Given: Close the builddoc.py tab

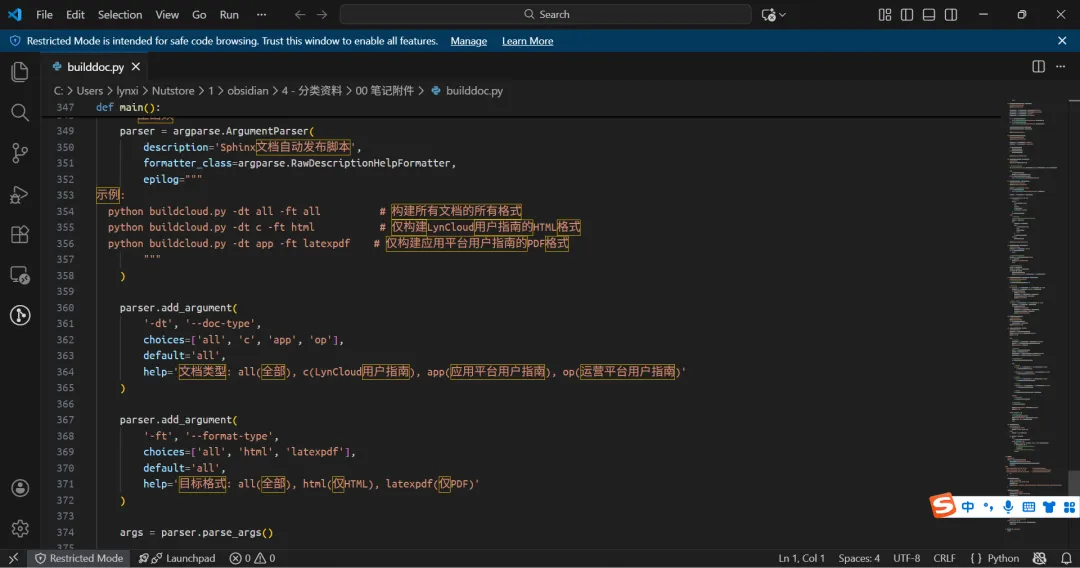Looking at the screenshot, I should pos(136,67).
